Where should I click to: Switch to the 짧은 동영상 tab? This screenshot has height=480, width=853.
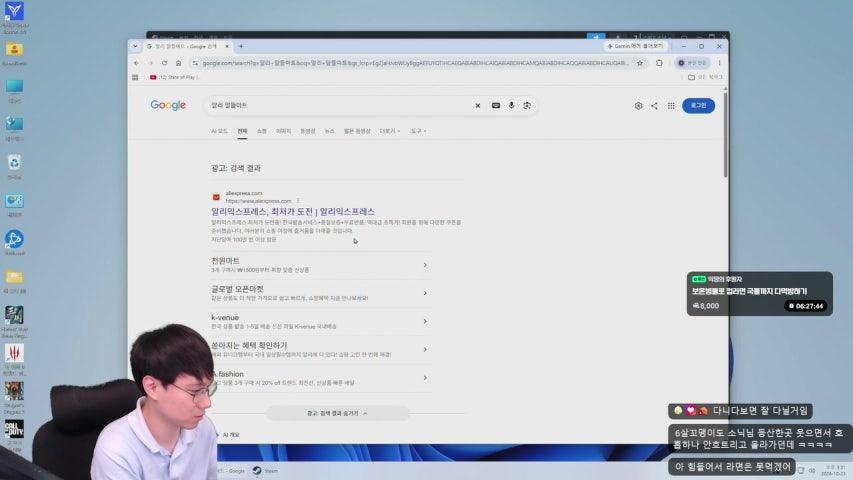[357, 131]
